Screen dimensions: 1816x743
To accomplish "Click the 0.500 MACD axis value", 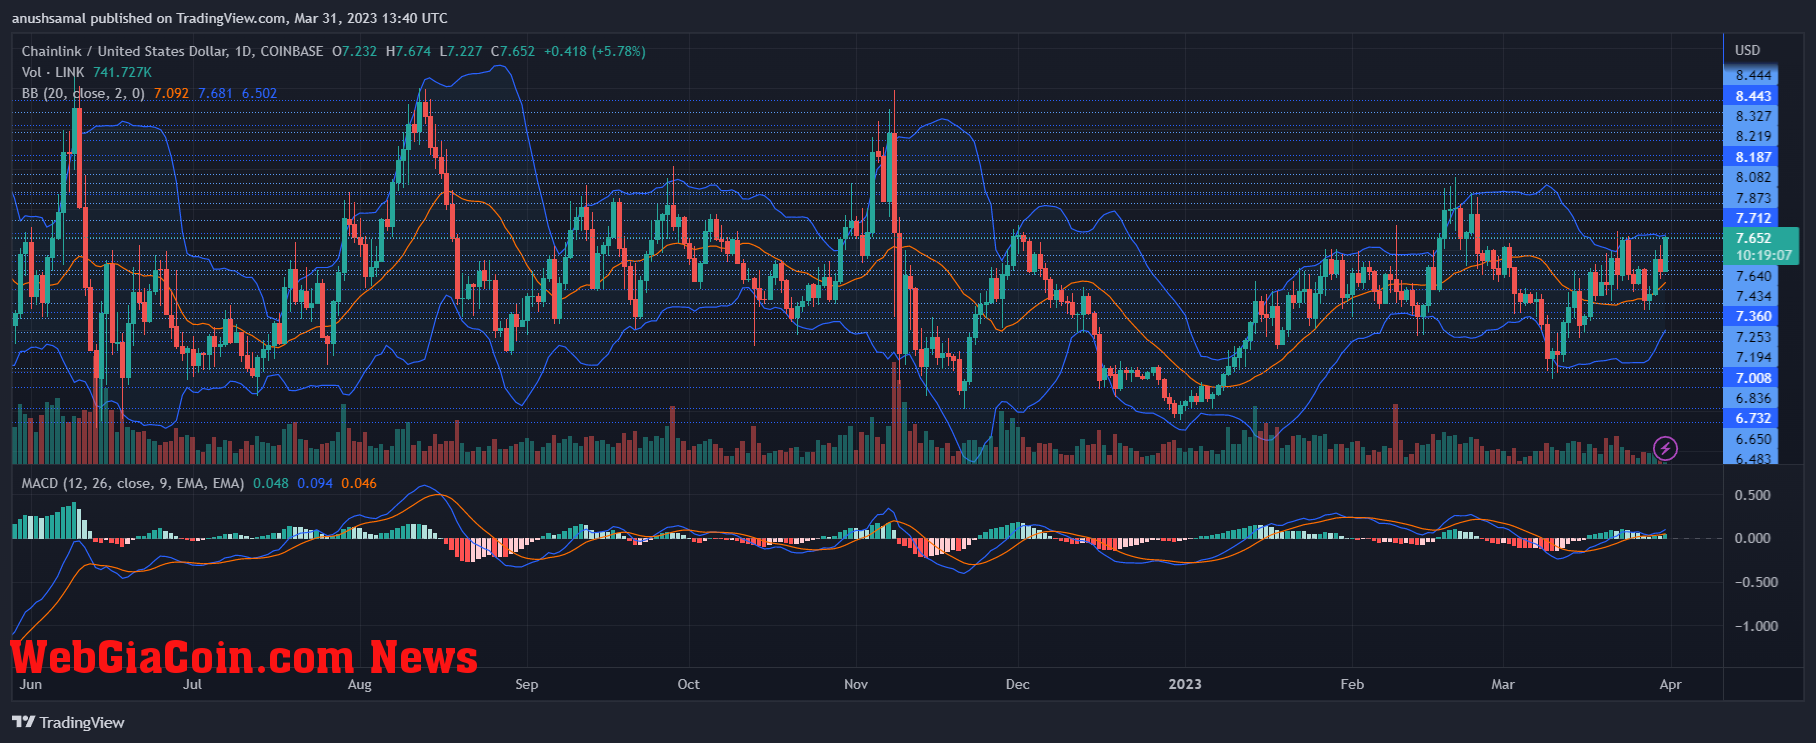I will point(1752,495).
